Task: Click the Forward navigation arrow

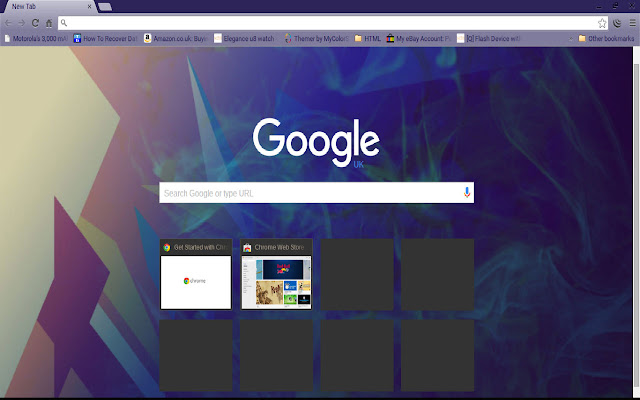Action: click(x=22, y=23)
